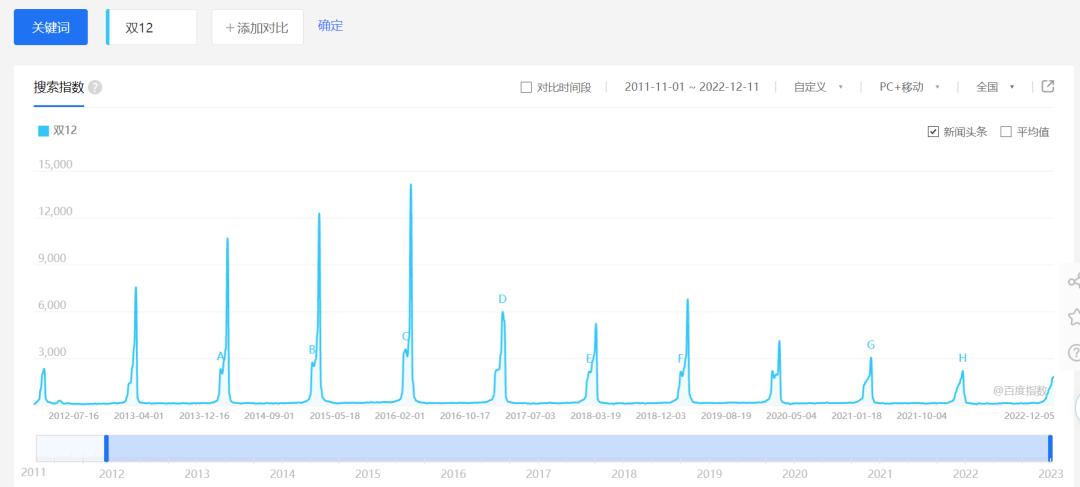Click the share icon on right sidebar
1080x487 pixels.
[1073, 281]
